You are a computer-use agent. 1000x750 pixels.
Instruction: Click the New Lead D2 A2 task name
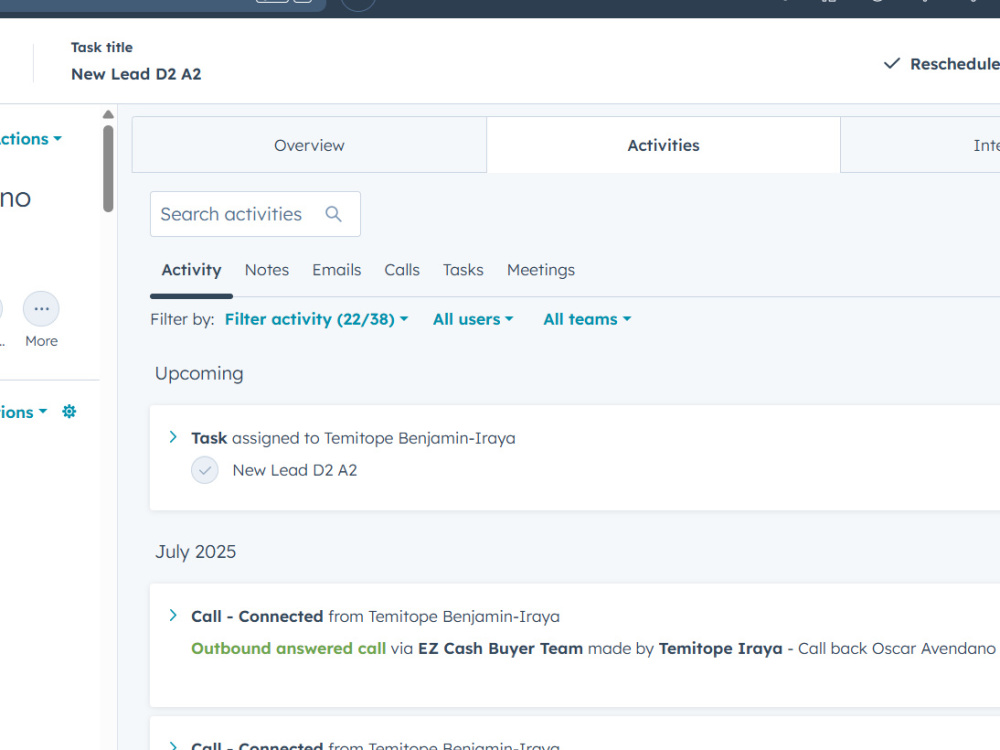click(x=295, y=471)
